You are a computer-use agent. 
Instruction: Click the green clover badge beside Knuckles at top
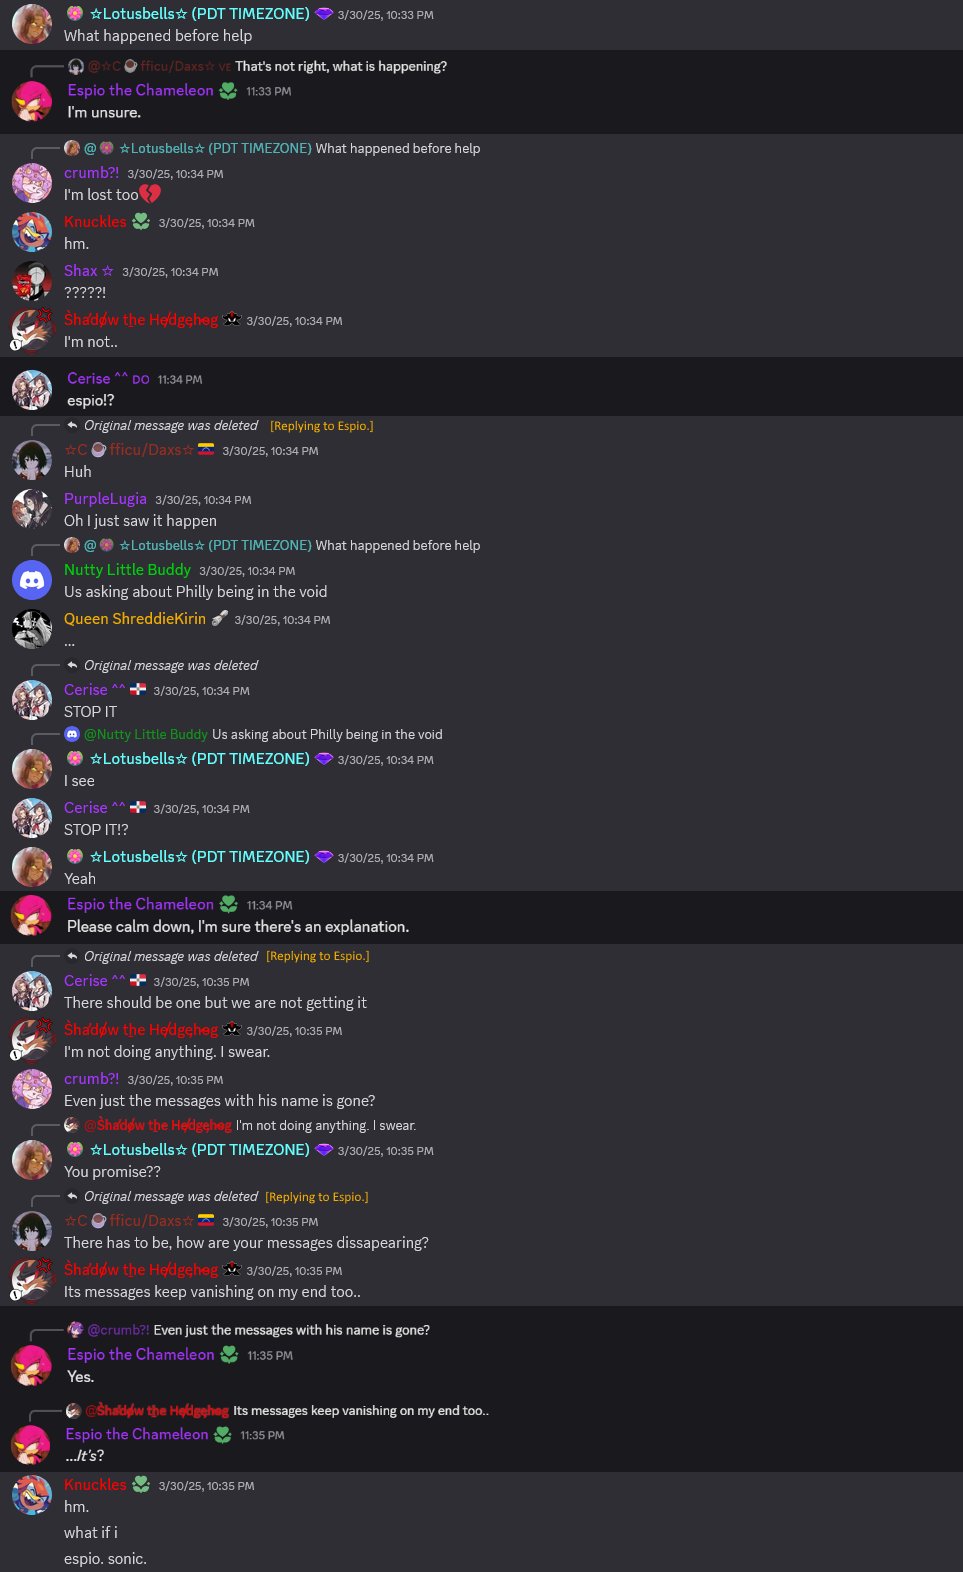pos(141,222)
